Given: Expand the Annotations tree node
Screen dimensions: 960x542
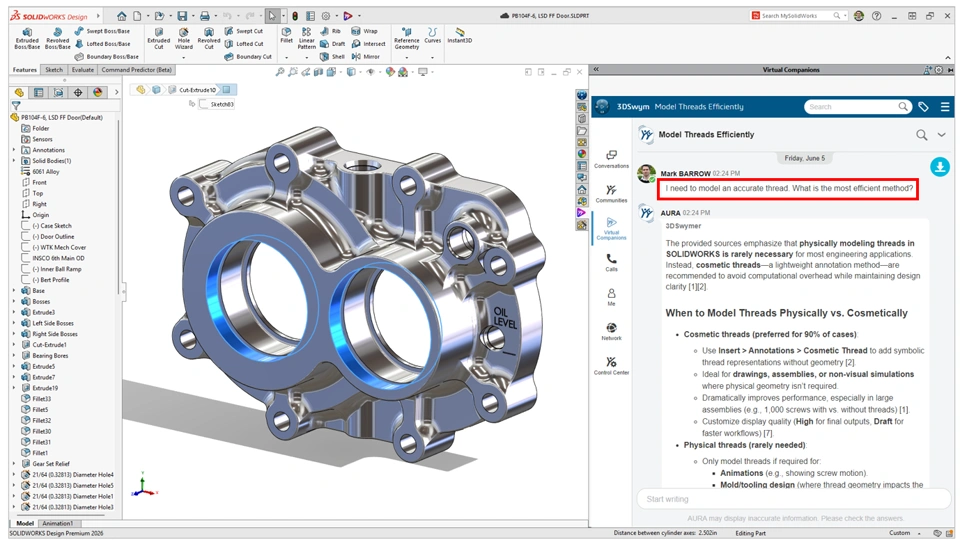Looking at the screenshot, I should (14, 149).
